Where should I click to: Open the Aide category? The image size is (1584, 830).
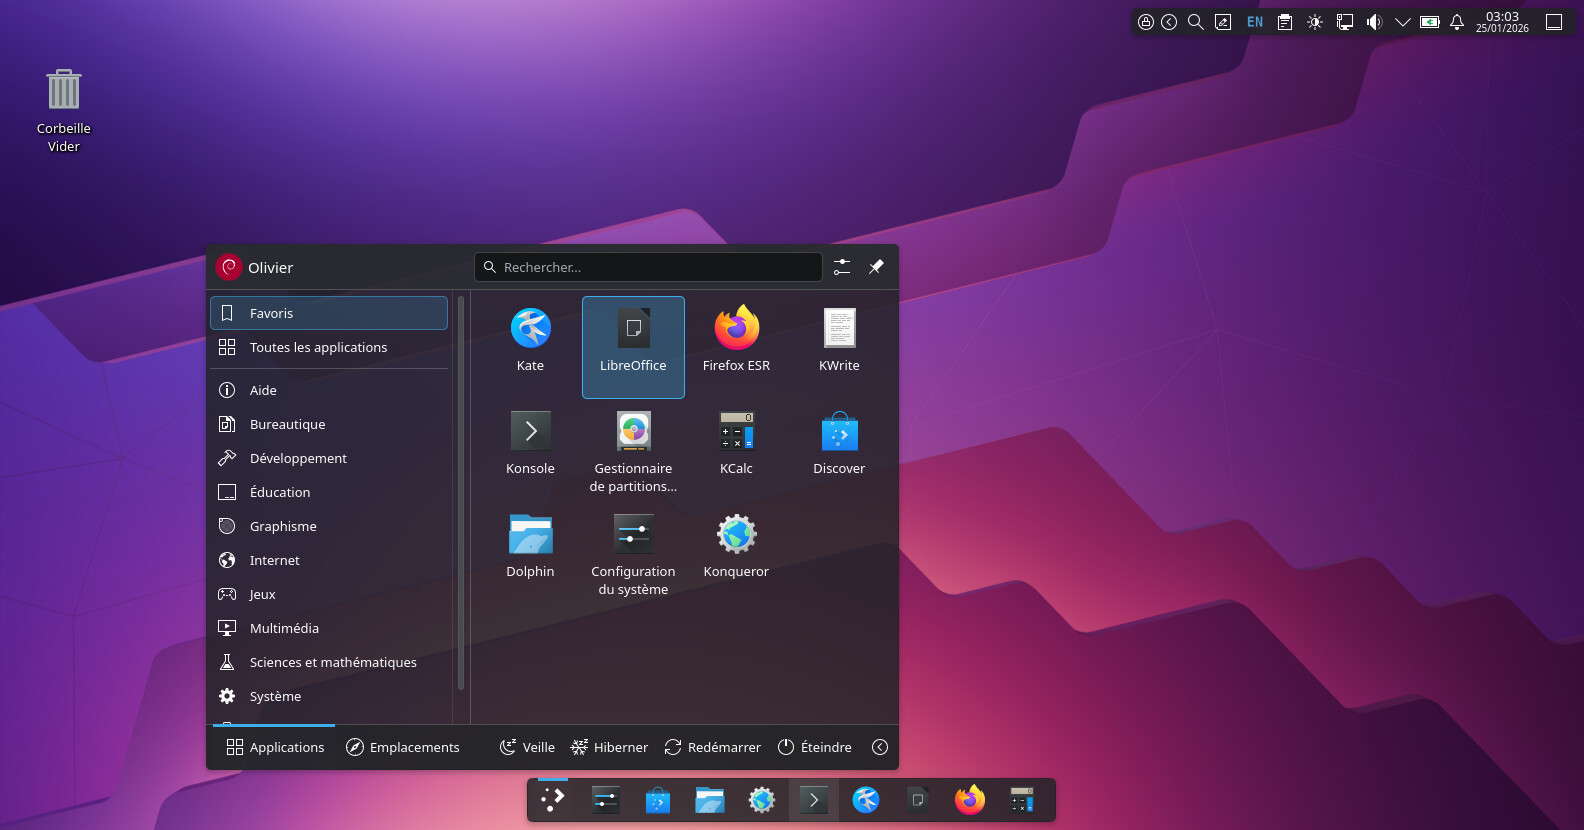tap(329, 390)
